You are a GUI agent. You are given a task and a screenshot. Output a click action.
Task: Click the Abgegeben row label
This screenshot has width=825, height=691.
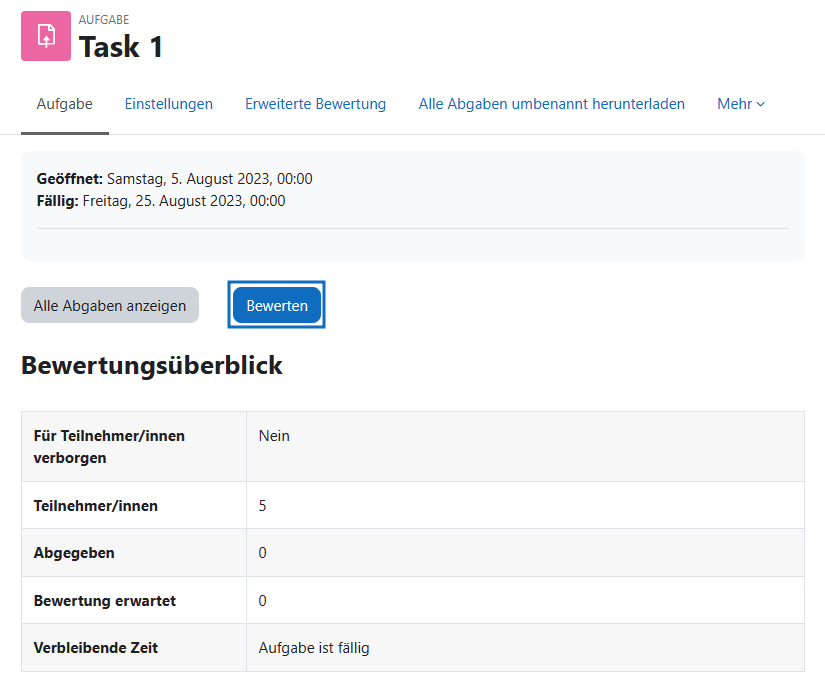pos(74,553)
